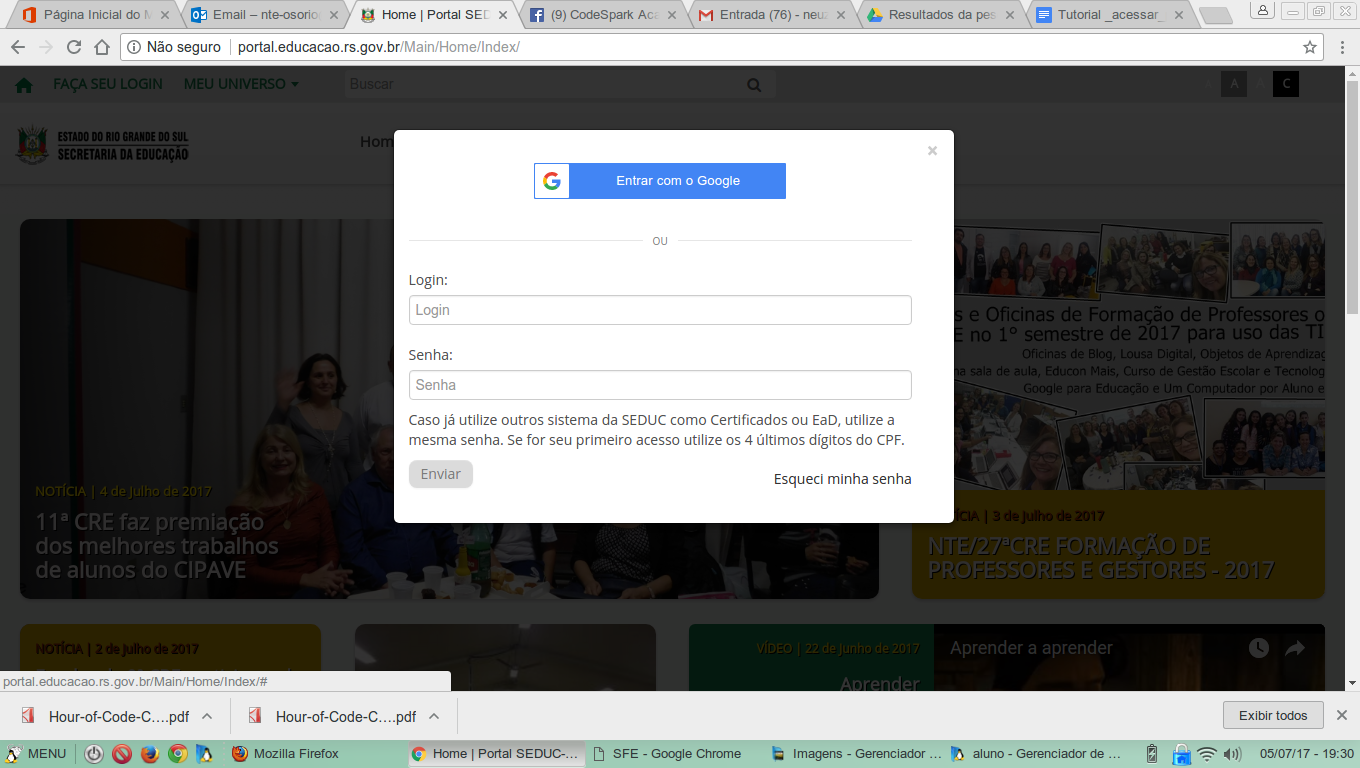Click the Buscar search field
The image size is (1360, 768).
544,84
